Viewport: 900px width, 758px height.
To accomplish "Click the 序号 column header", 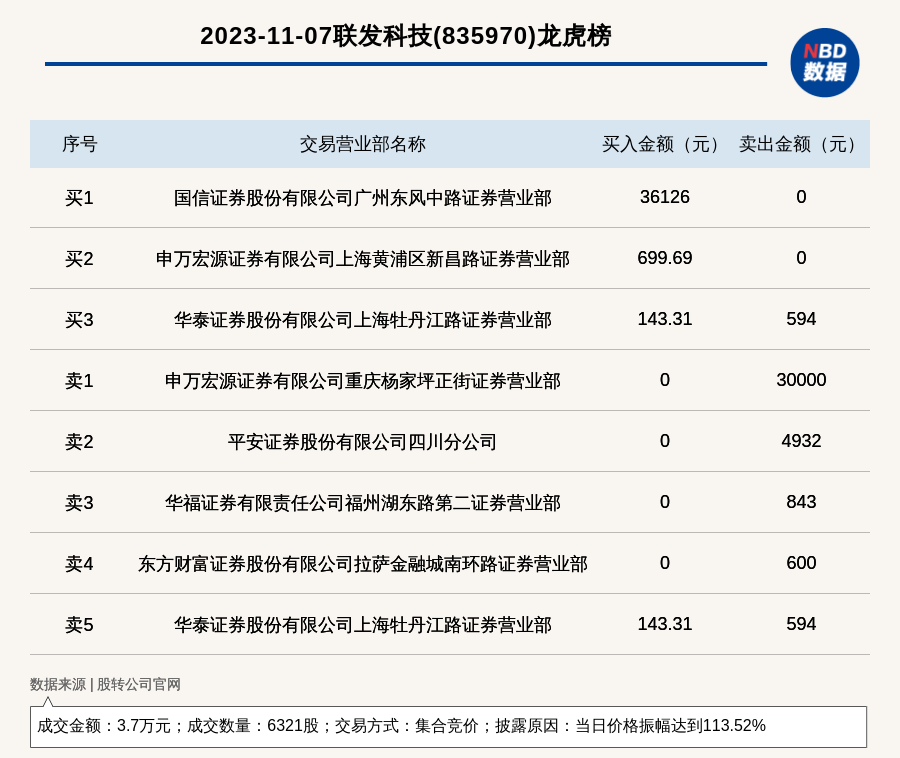I will pyautogui.click(x=80, y=144).
